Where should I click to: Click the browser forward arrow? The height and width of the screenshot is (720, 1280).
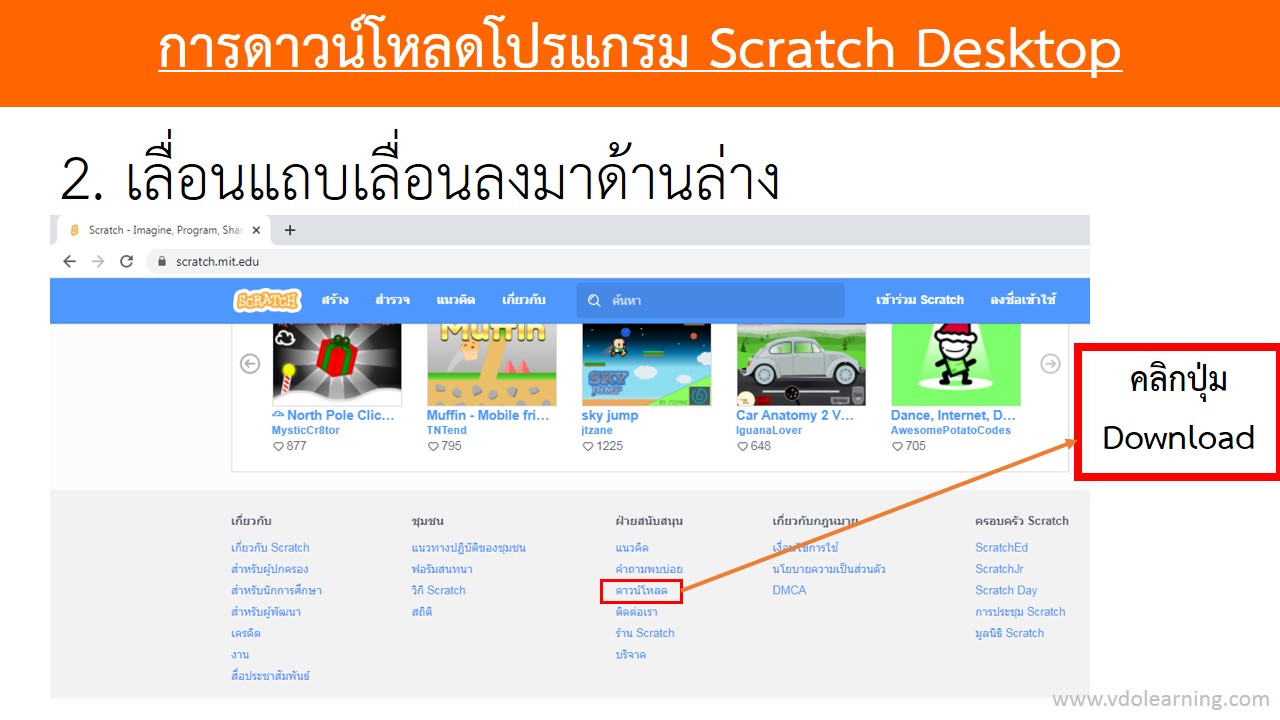click(x=98, y=261)
